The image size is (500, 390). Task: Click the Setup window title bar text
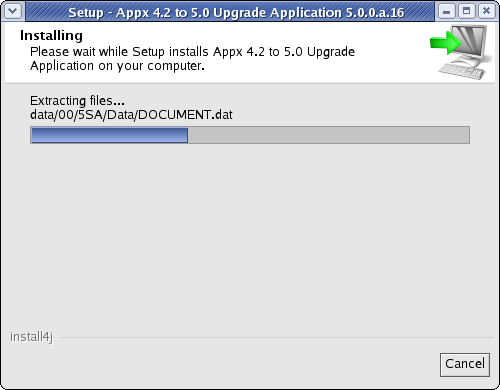236,13
